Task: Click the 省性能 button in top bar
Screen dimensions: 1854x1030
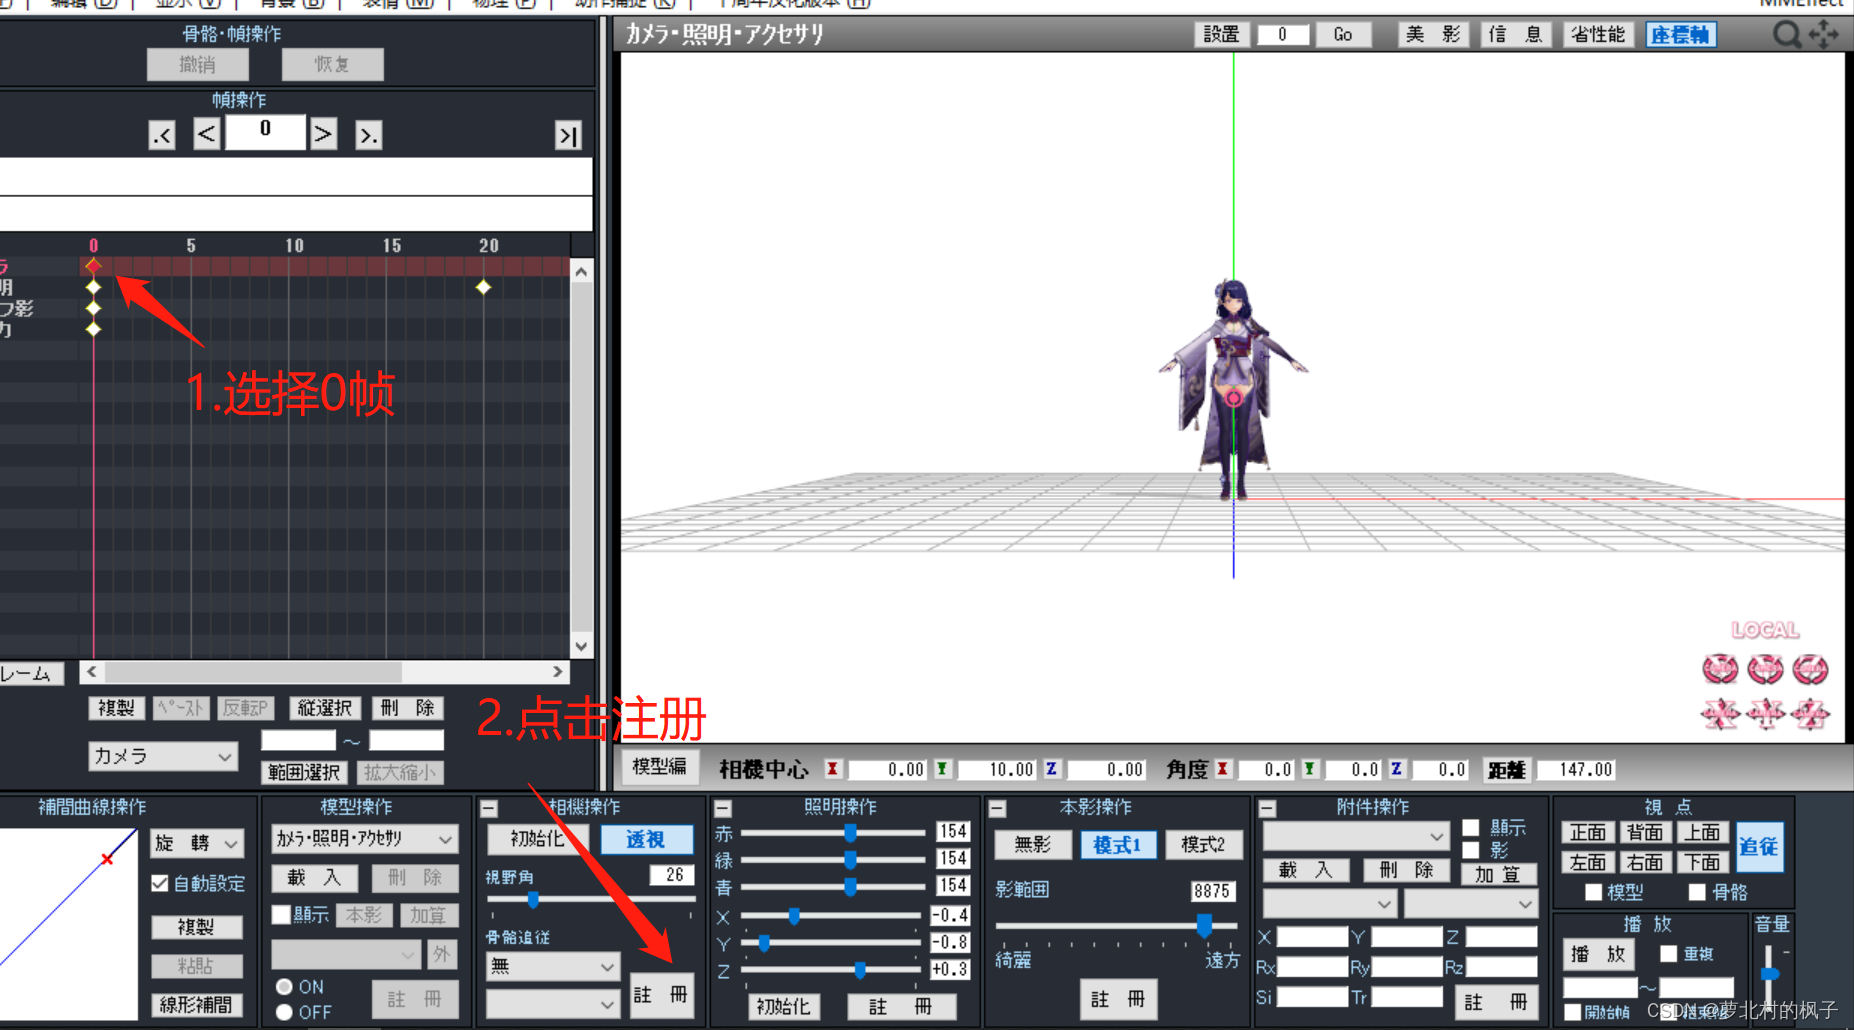Action: (x=1598, y=35)
